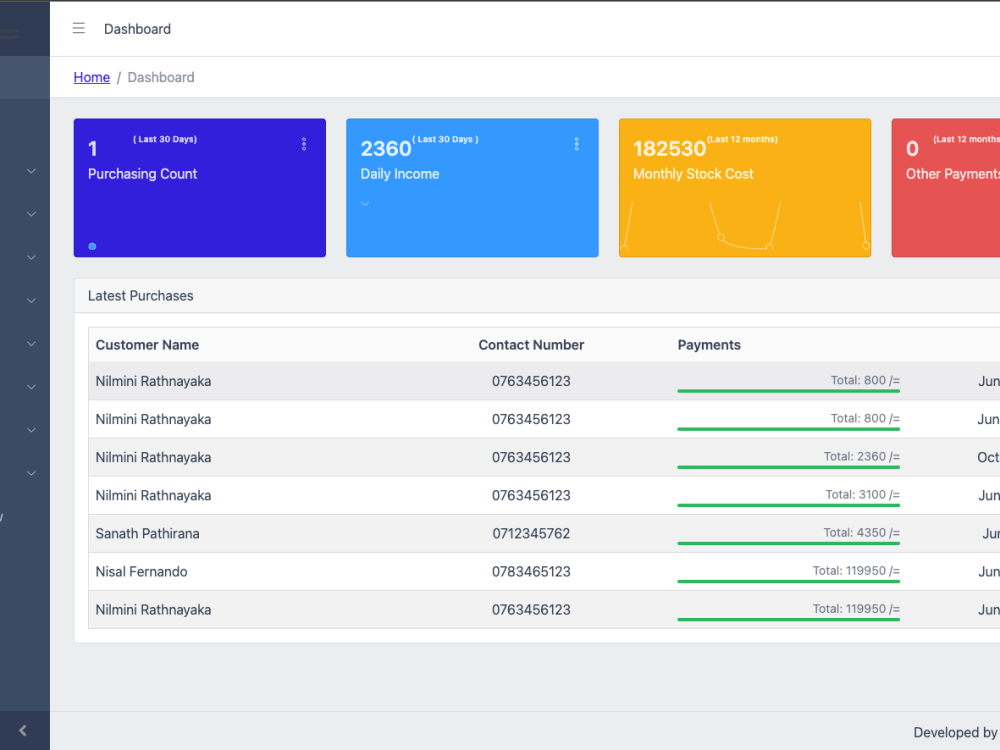Expand the bottommost sidebar menu chevron
The image size is (1000, 750).
point(31,473)
